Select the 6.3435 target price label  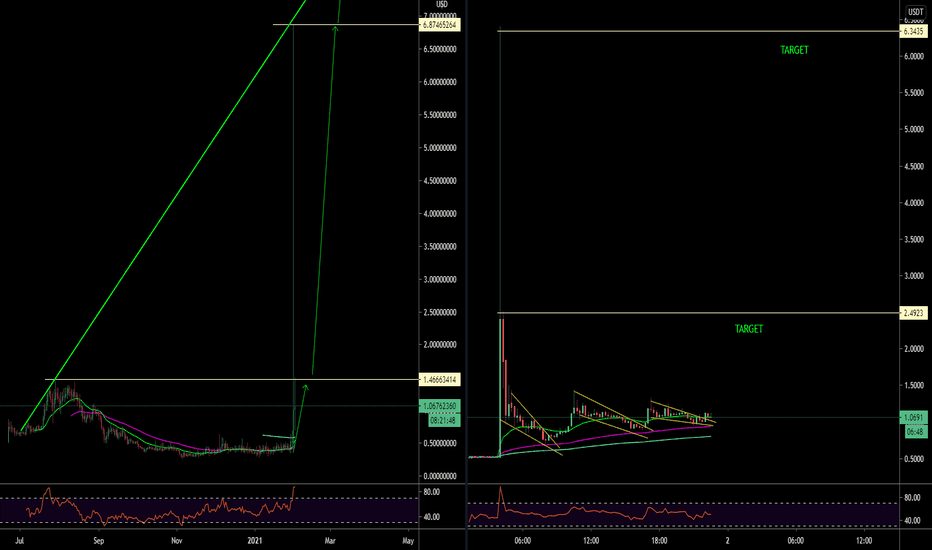(913, 32)
